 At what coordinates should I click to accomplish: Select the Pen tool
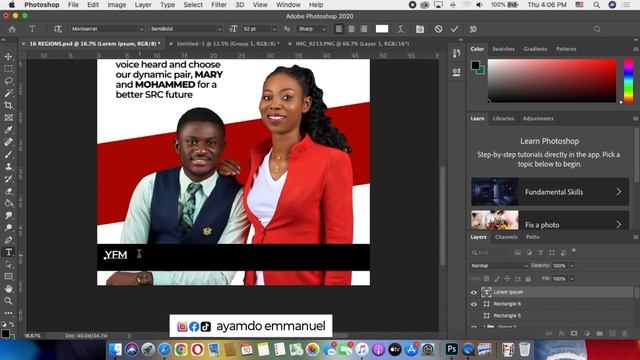(8, 240)
